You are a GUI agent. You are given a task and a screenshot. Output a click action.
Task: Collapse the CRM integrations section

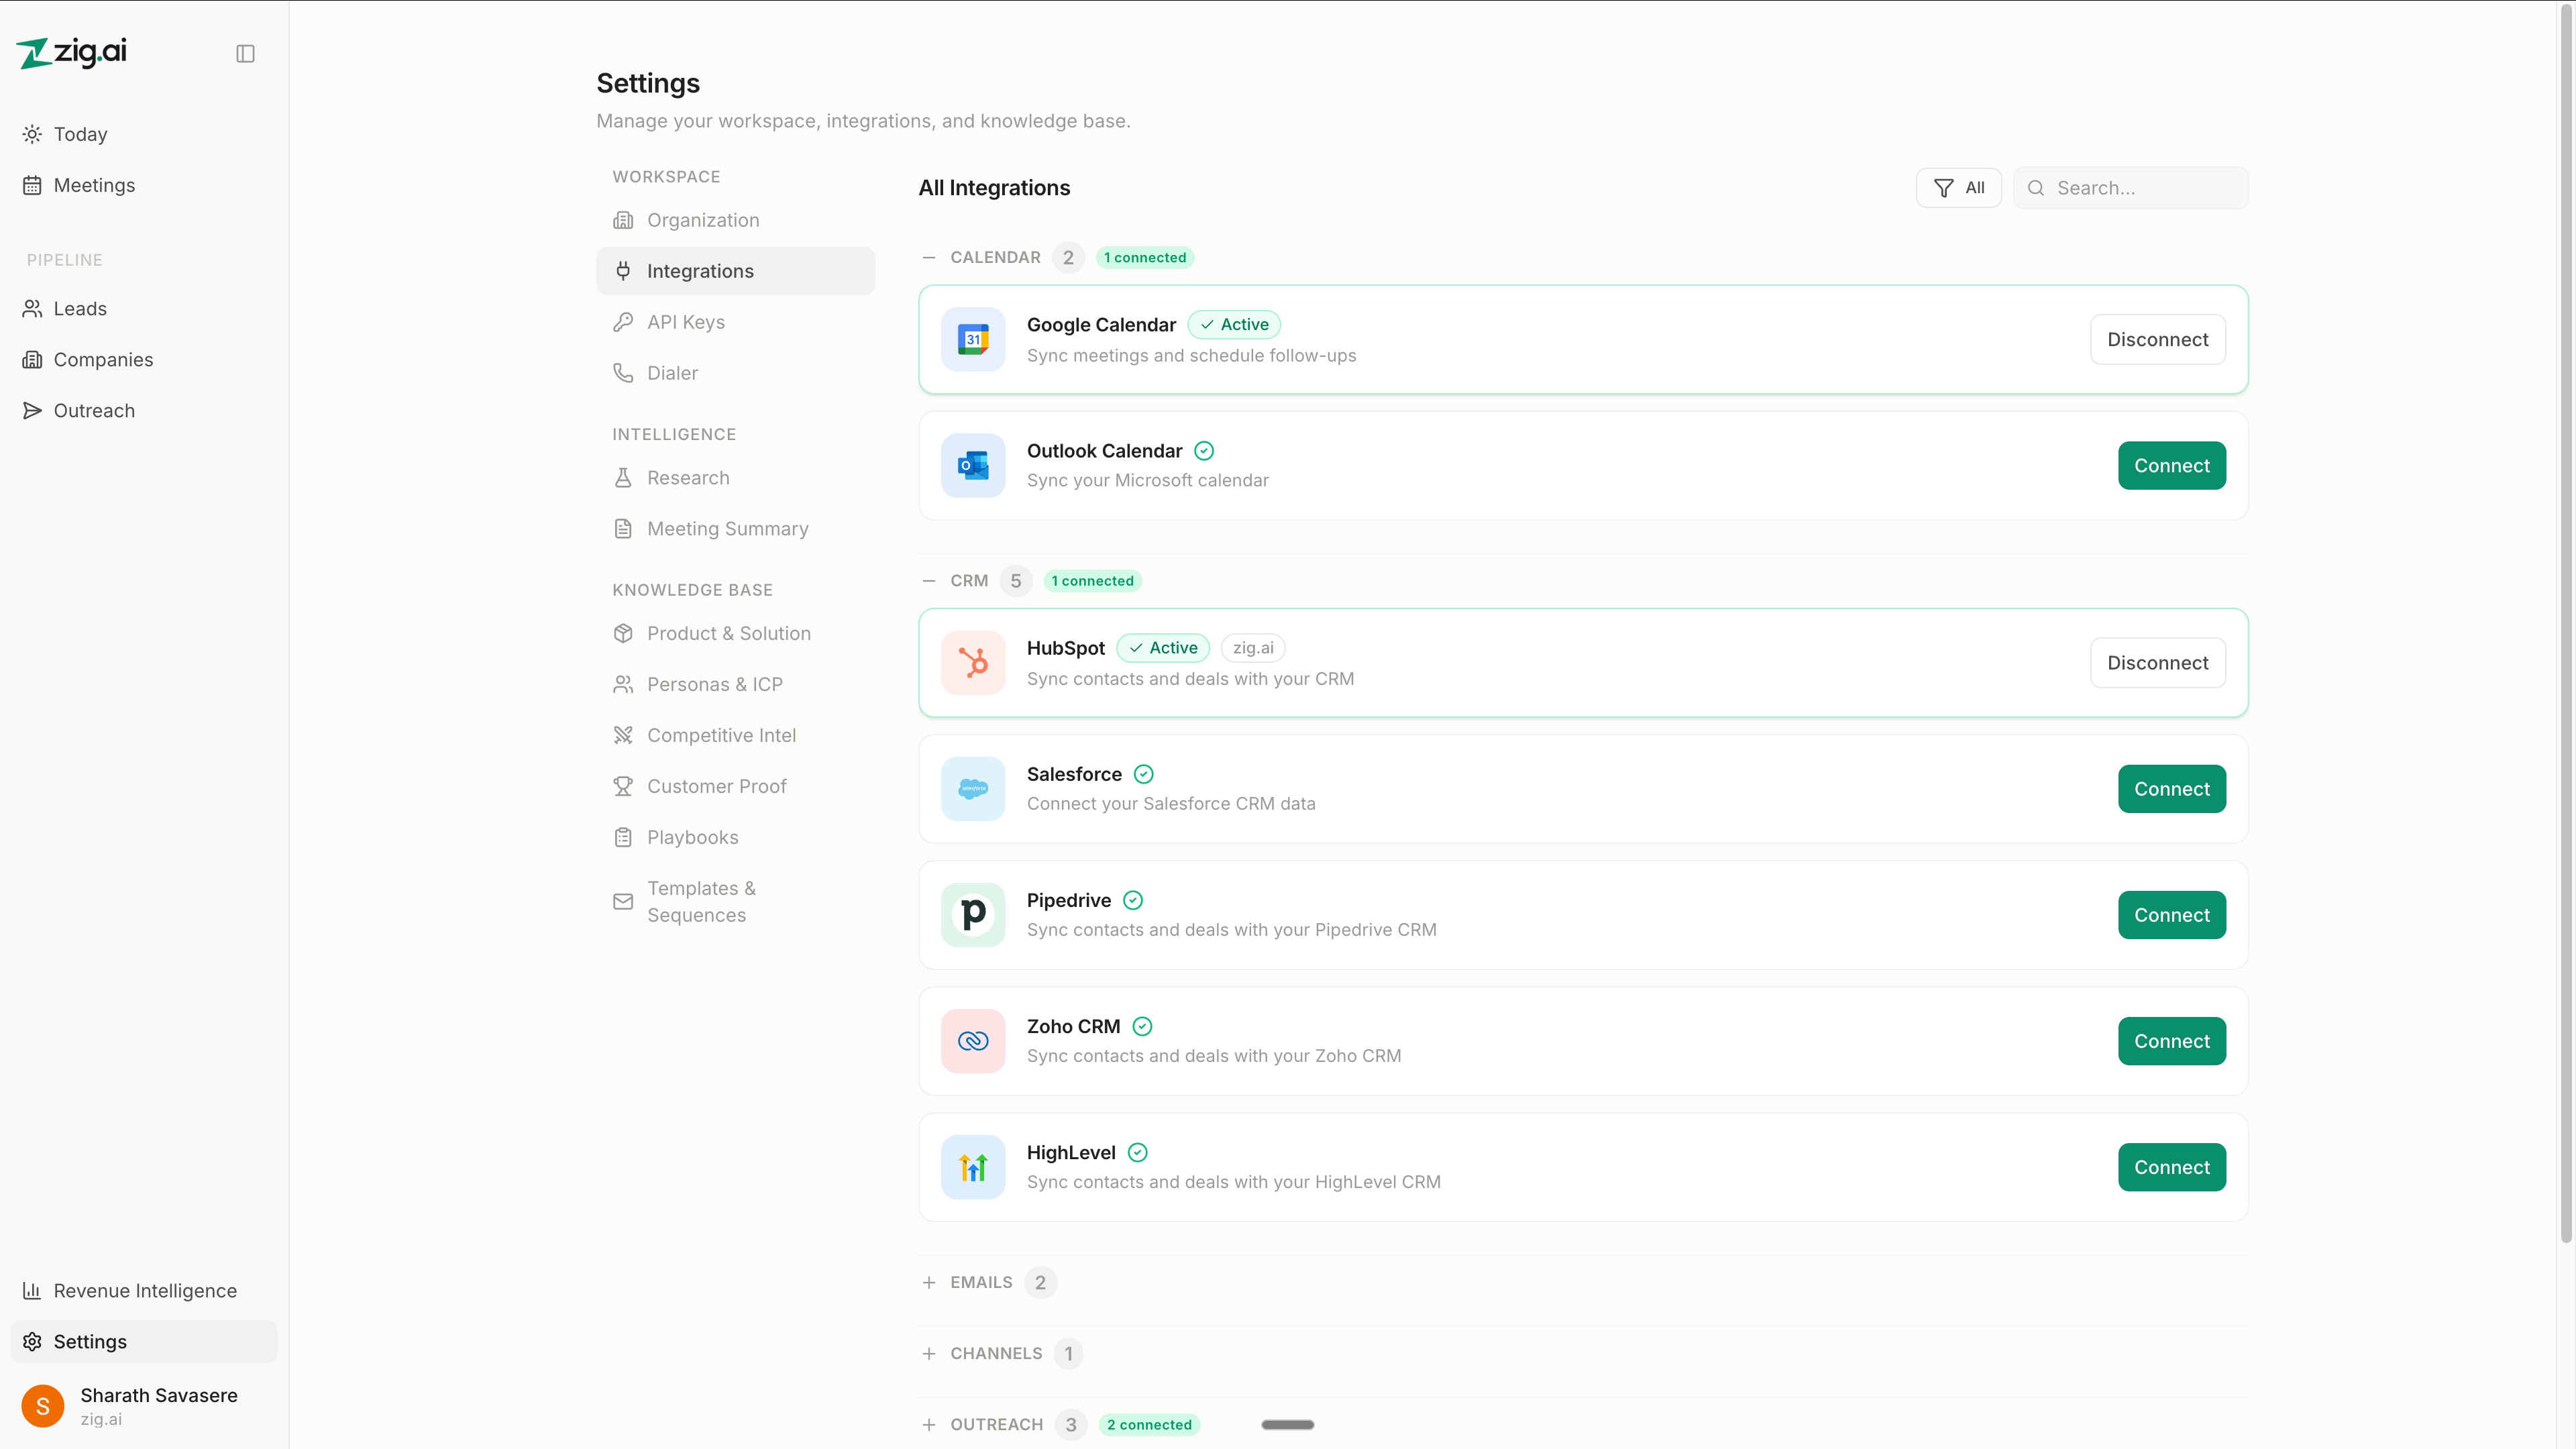pyautogui.click(x=929, y=581)
